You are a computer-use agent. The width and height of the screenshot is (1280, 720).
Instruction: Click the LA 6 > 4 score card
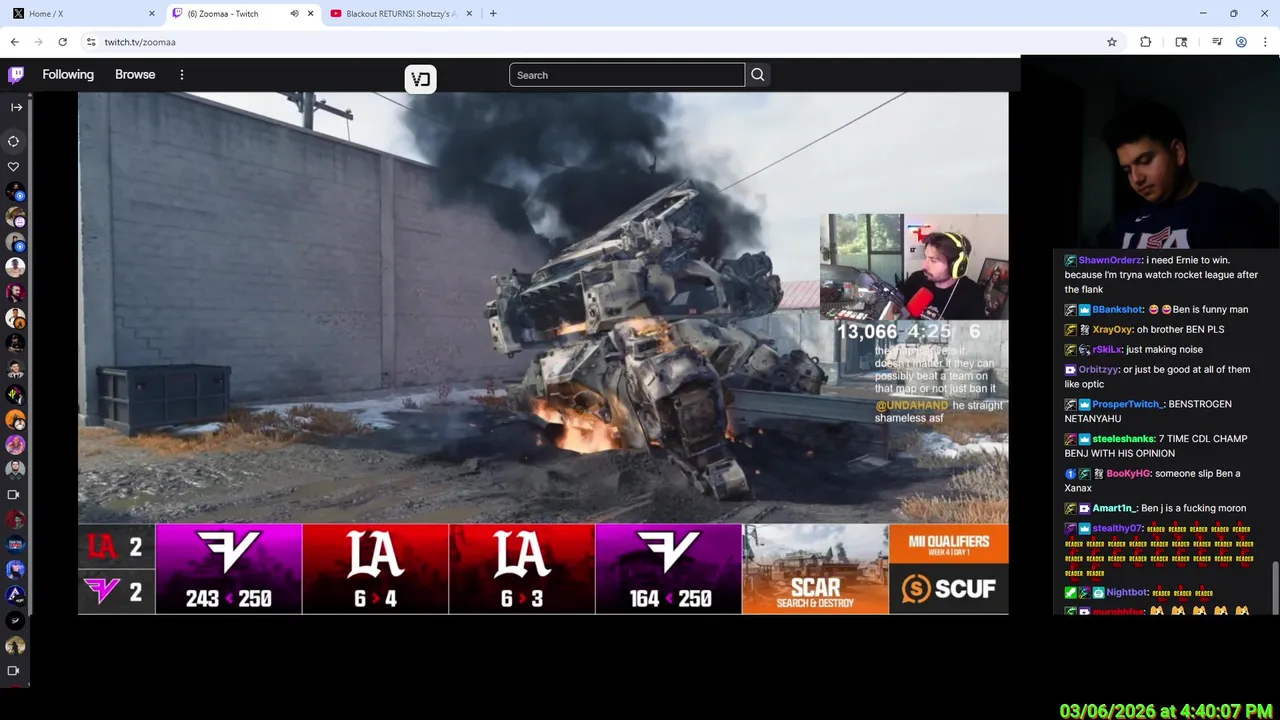coord(375,568)
